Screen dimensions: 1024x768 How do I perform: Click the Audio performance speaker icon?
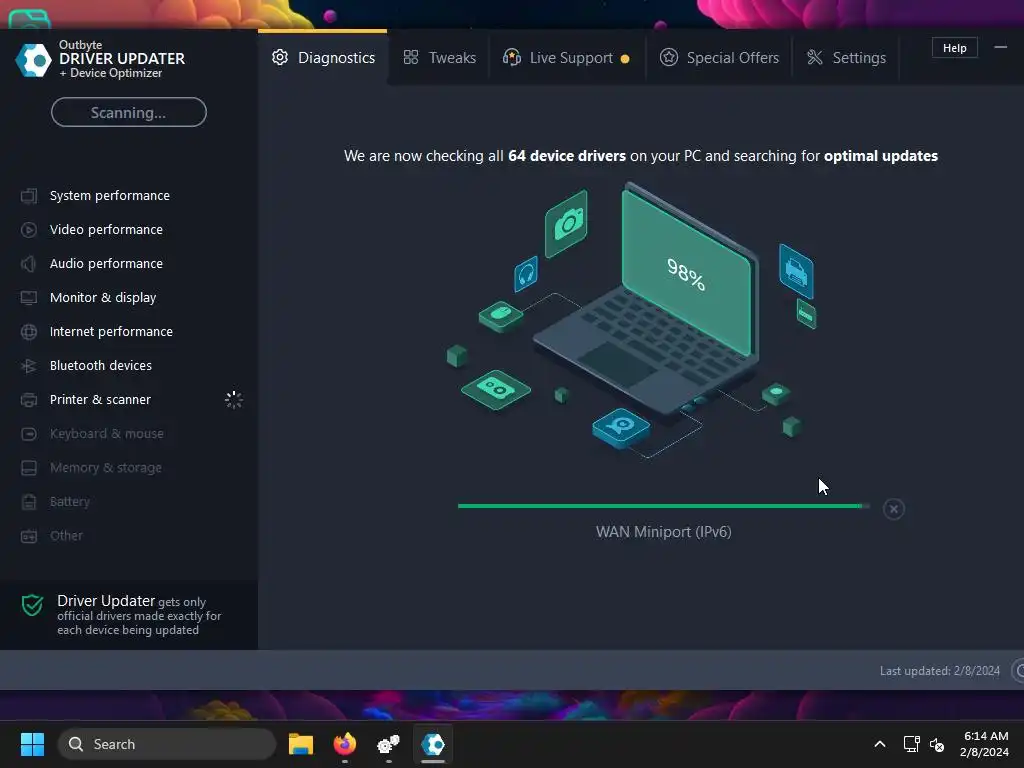coord(29,264)
